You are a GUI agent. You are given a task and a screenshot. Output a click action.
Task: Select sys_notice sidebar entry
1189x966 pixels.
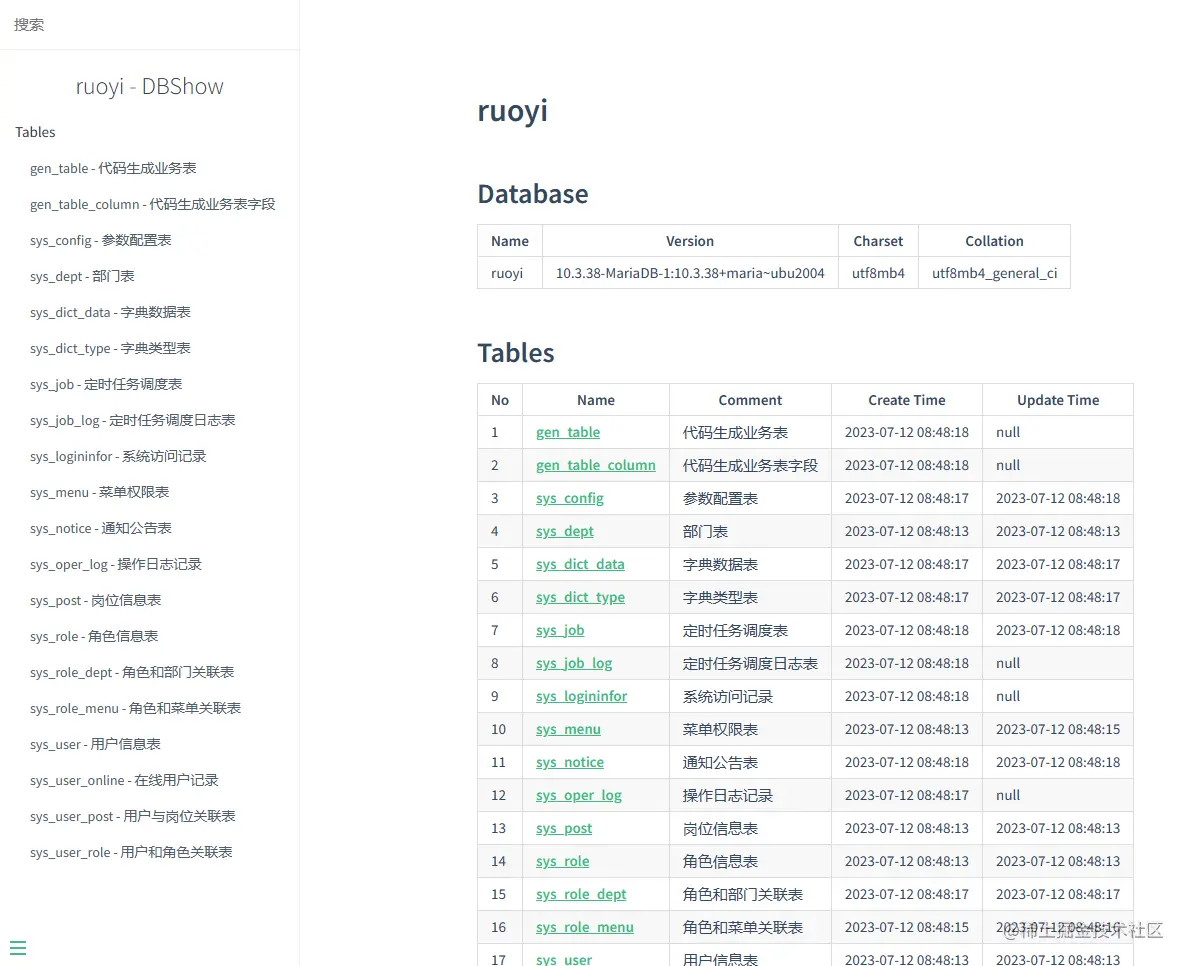pyautogui.click(x=100, y=528)
